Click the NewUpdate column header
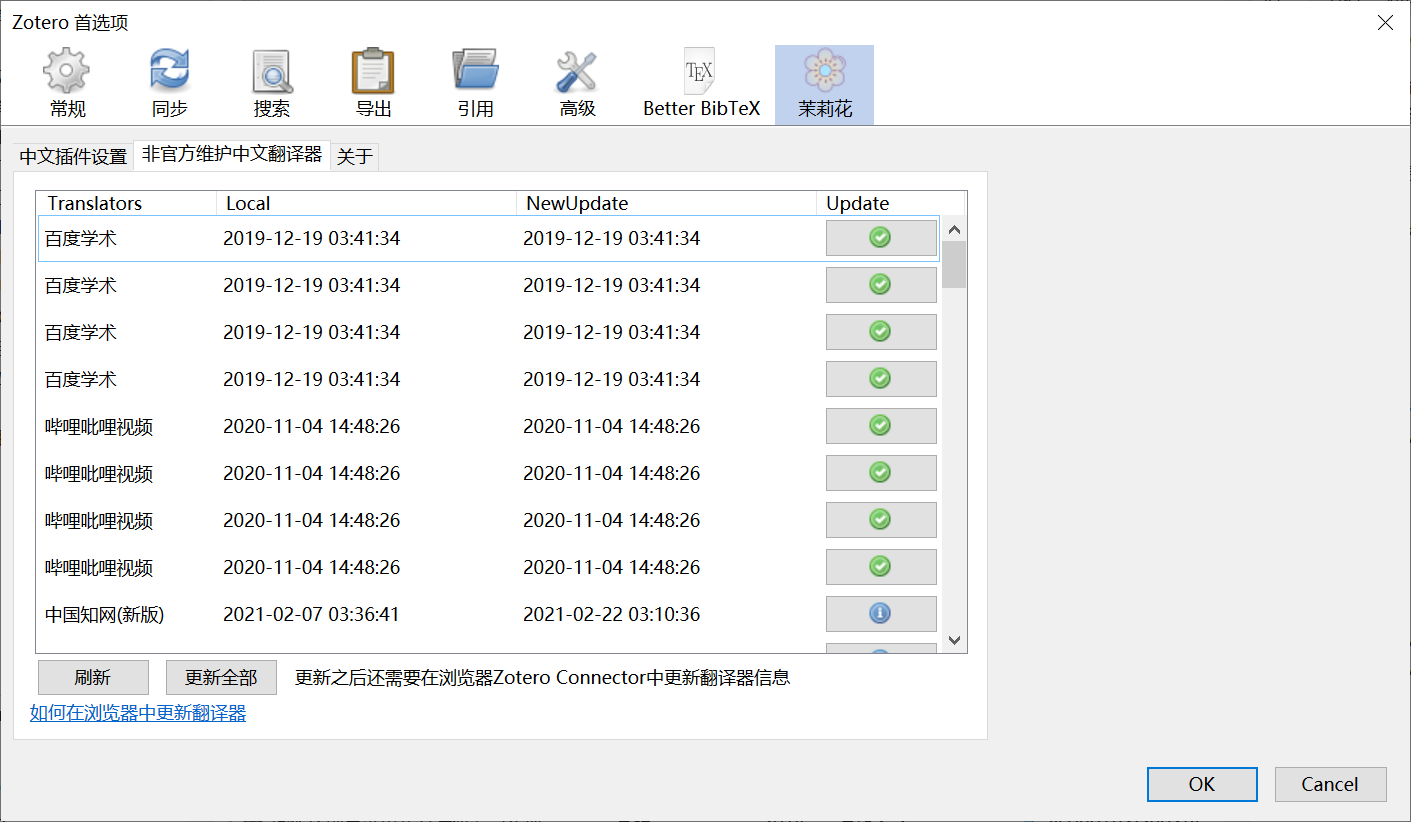Viewport: 1411px width, 822px height. point(666,203)
